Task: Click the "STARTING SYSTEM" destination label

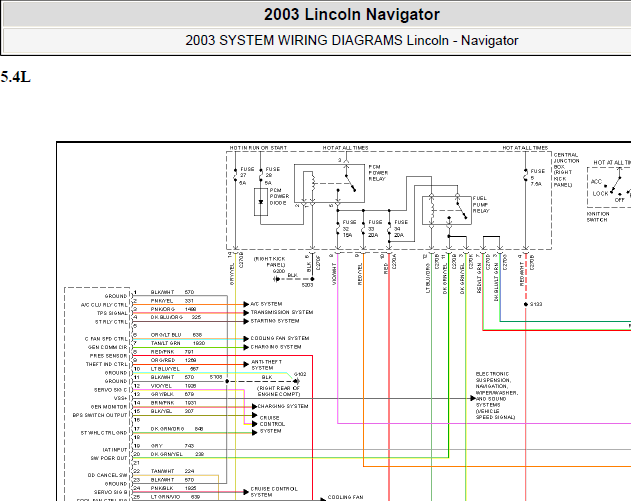Action: pyautogui.click(x=275, y=321)
